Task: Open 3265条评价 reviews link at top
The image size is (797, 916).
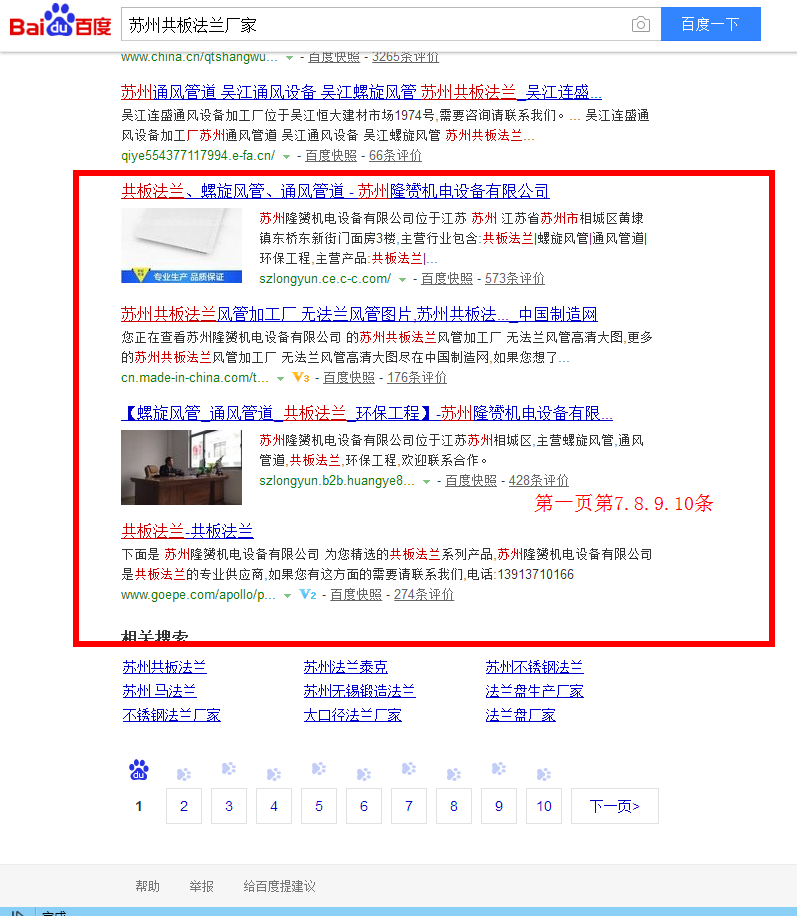Action: 406,57
